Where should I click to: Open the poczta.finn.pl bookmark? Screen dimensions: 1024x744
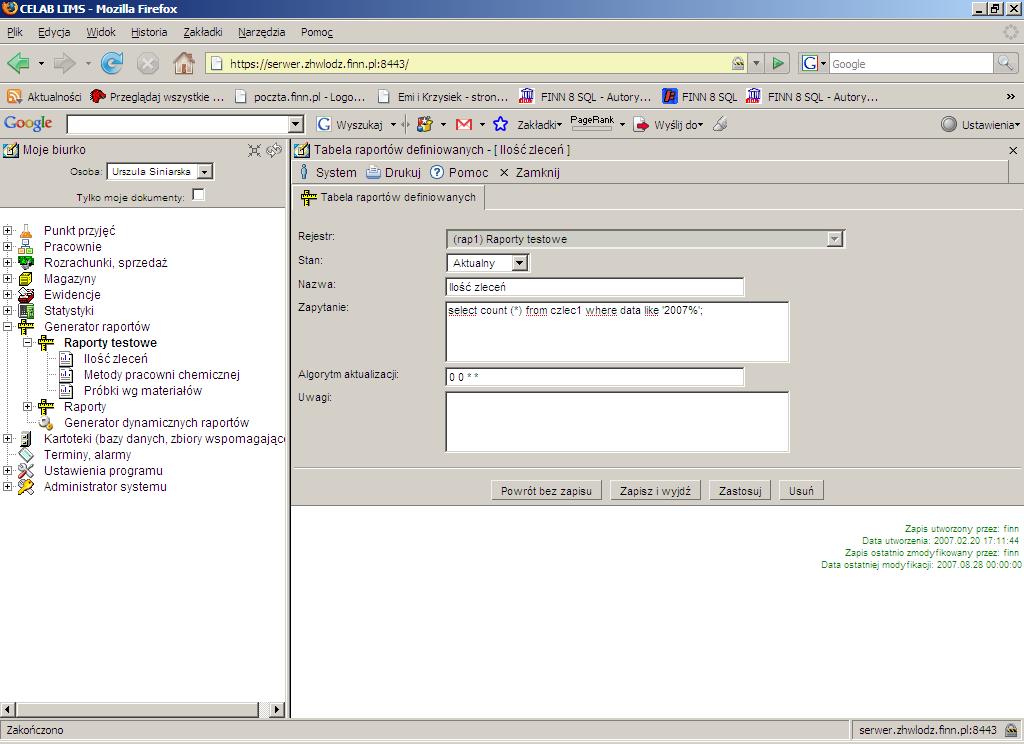tap(300, 97)
